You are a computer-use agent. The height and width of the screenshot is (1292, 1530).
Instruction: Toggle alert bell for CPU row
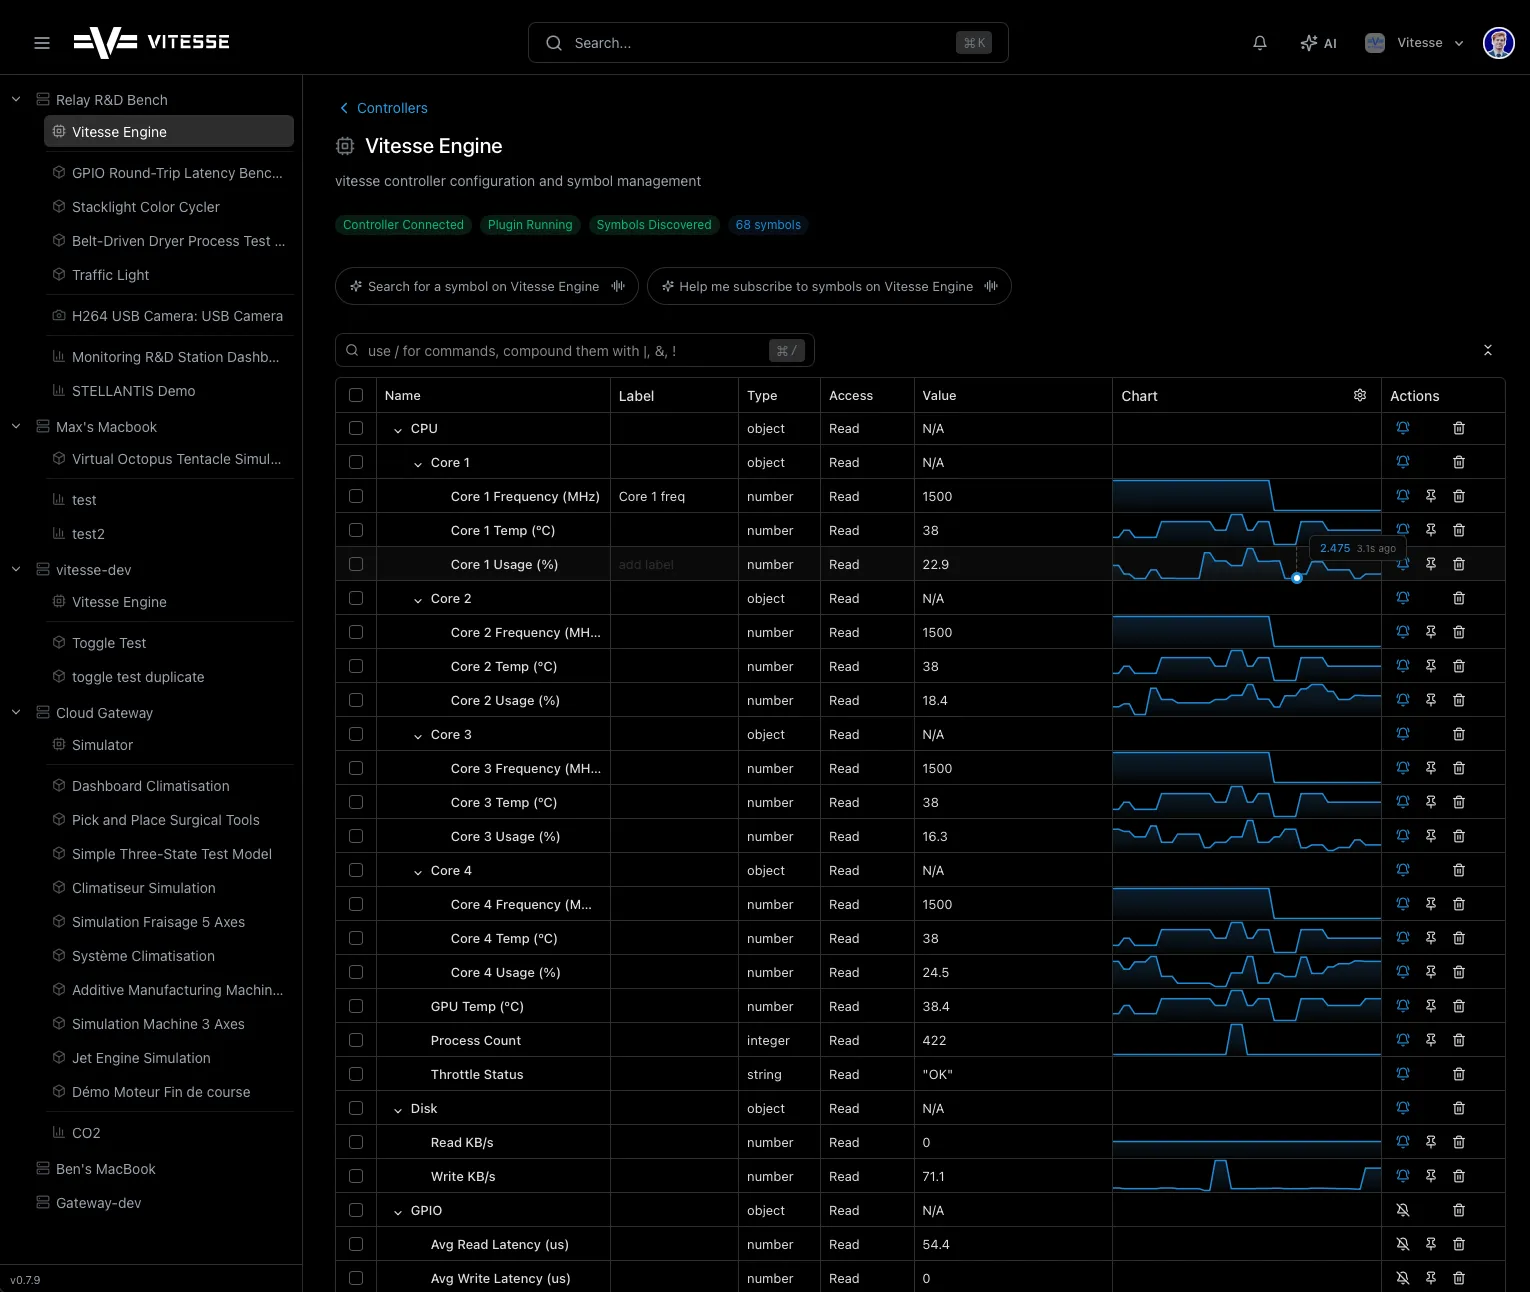click(1403, 428)
